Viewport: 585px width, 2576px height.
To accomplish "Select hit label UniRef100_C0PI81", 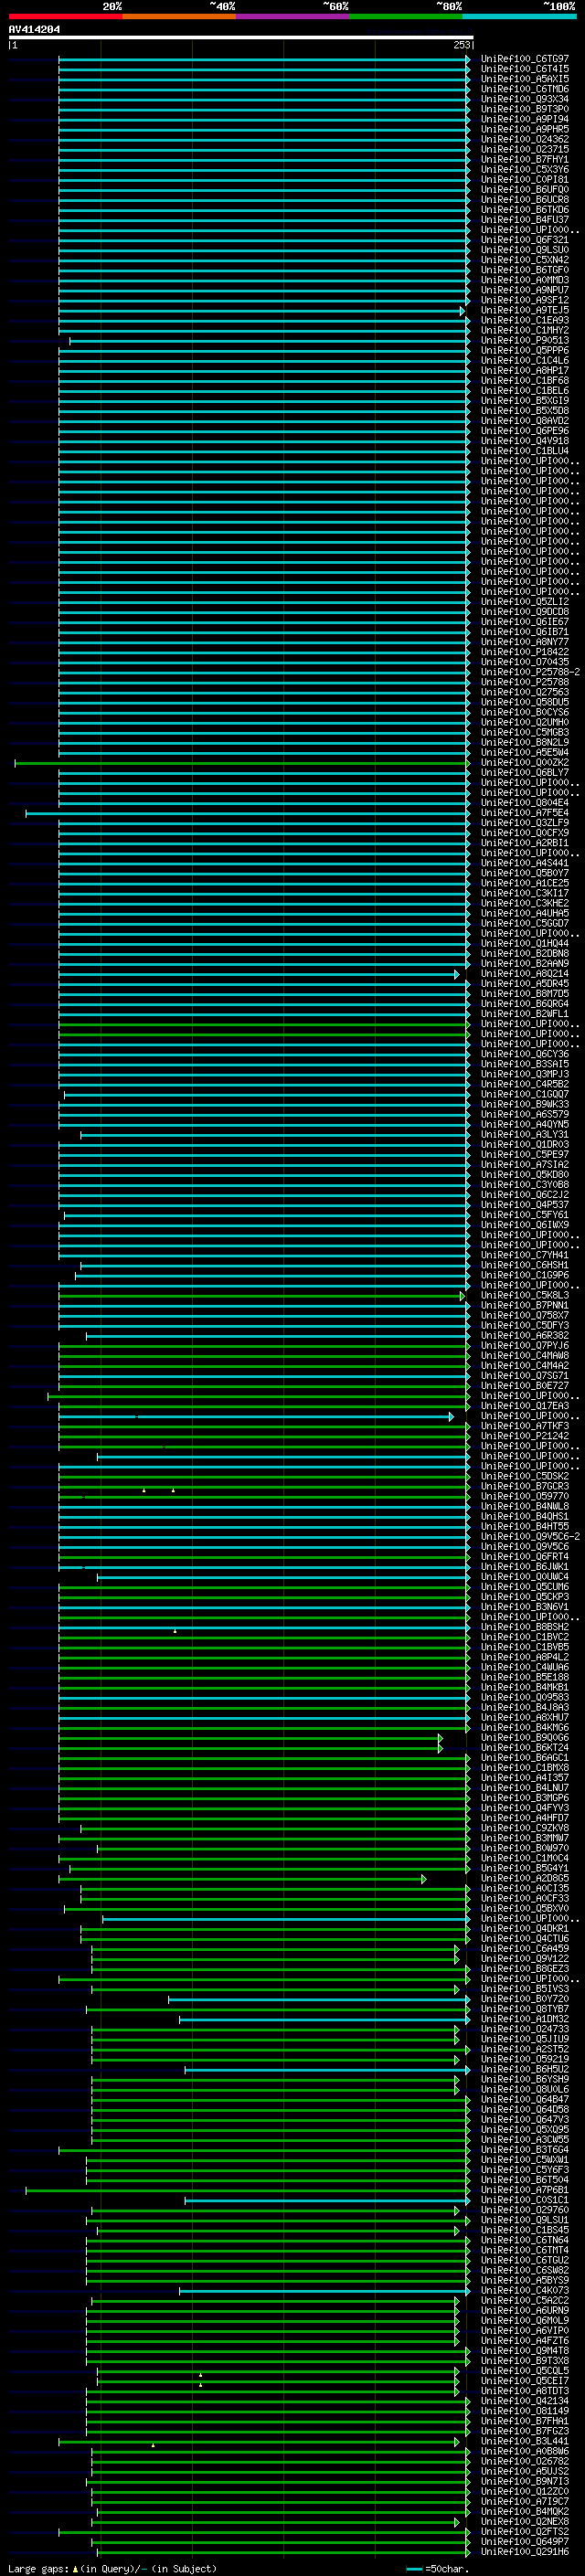I will 525,179.
